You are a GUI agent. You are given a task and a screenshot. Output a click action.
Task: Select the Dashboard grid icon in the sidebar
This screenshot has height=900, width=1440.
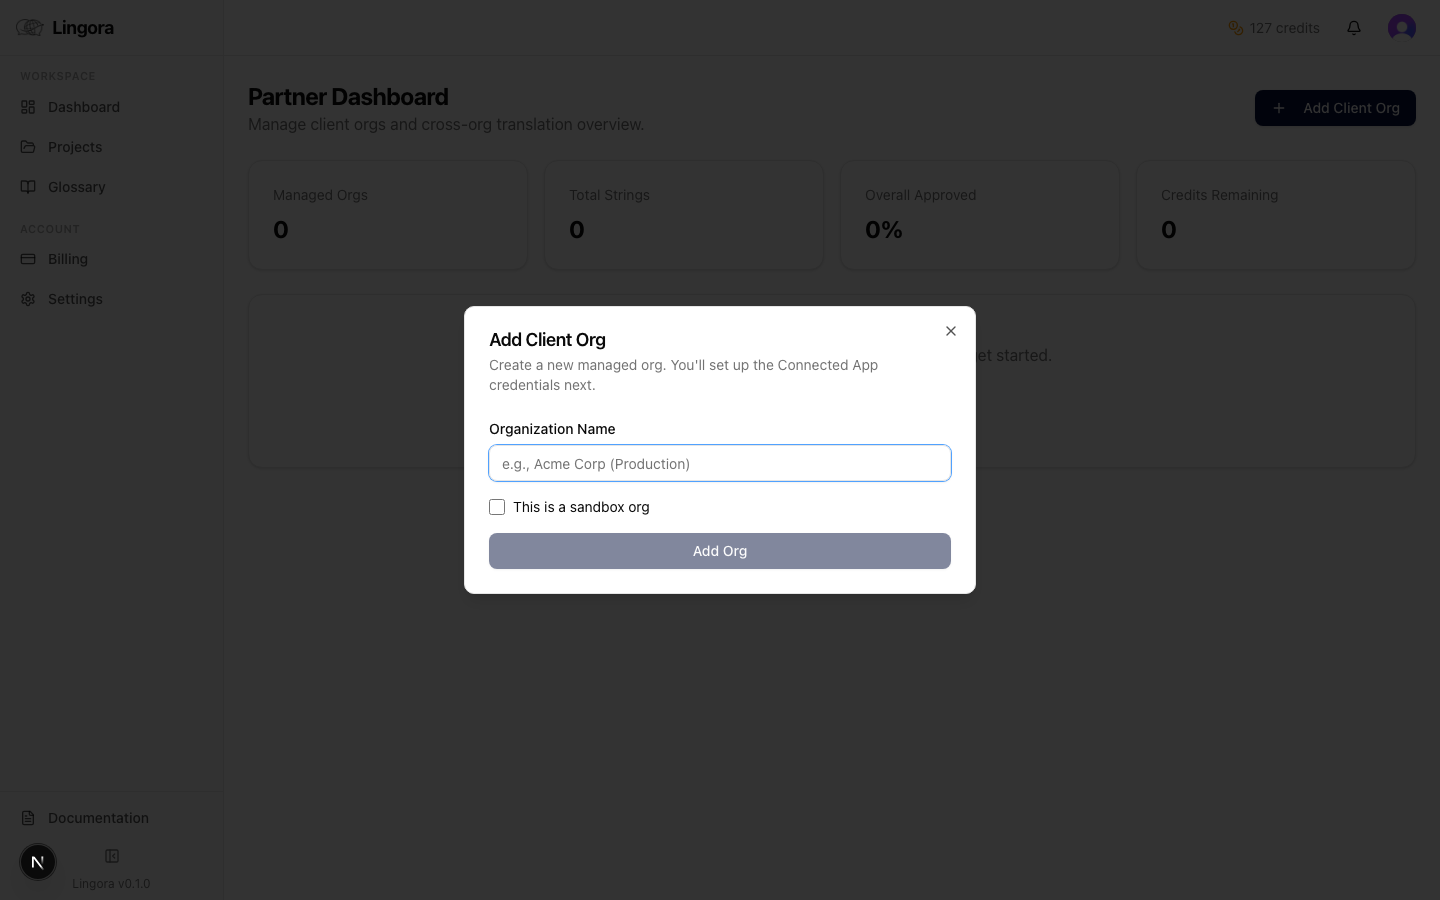point(28,106)
